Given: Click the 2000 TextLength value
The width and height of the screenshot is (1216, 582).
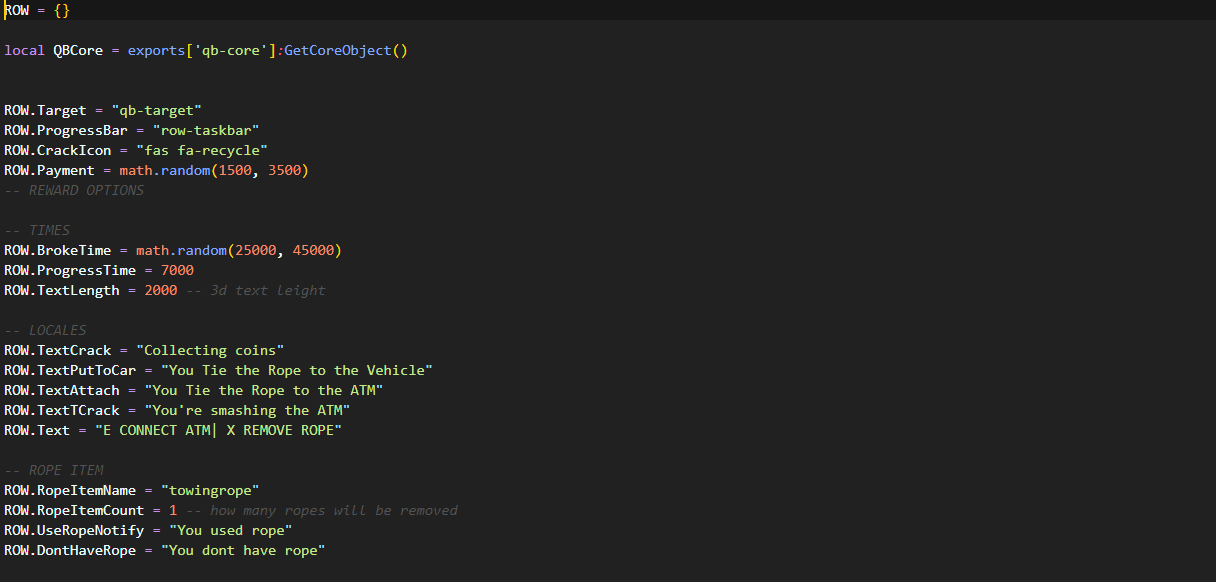Looking at the screenshot, I should (160, 290).
